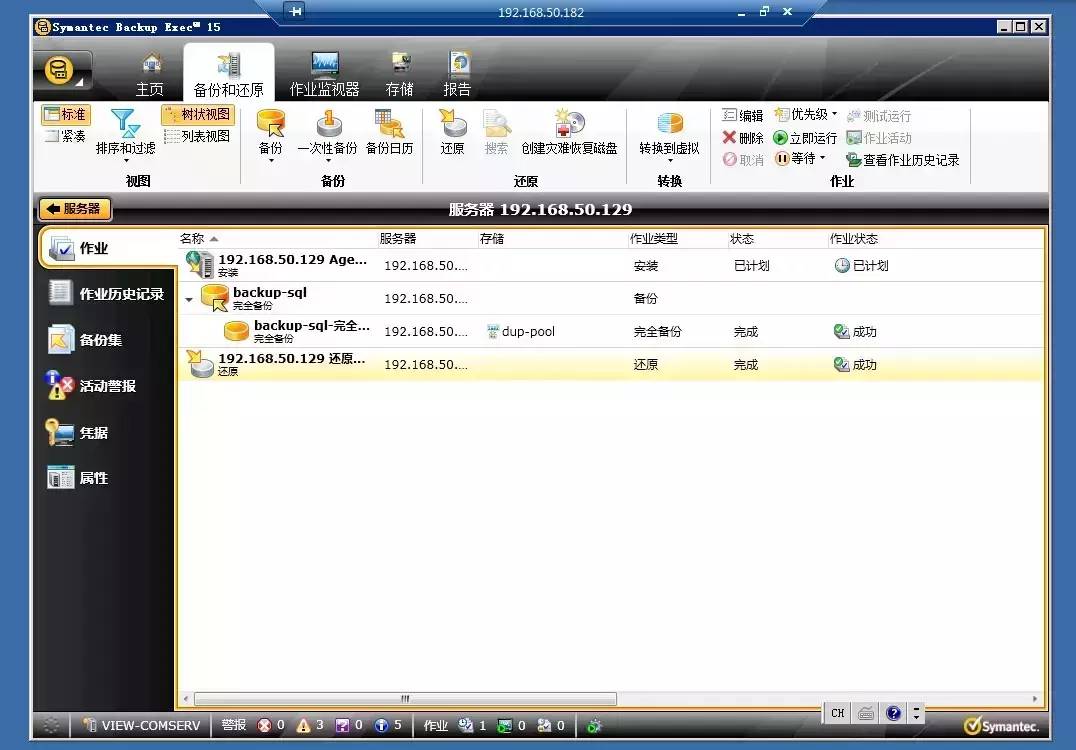Open the 优先级 dropdown
Viewport: 1076px width, 750px height.
[x=806, y=115]
